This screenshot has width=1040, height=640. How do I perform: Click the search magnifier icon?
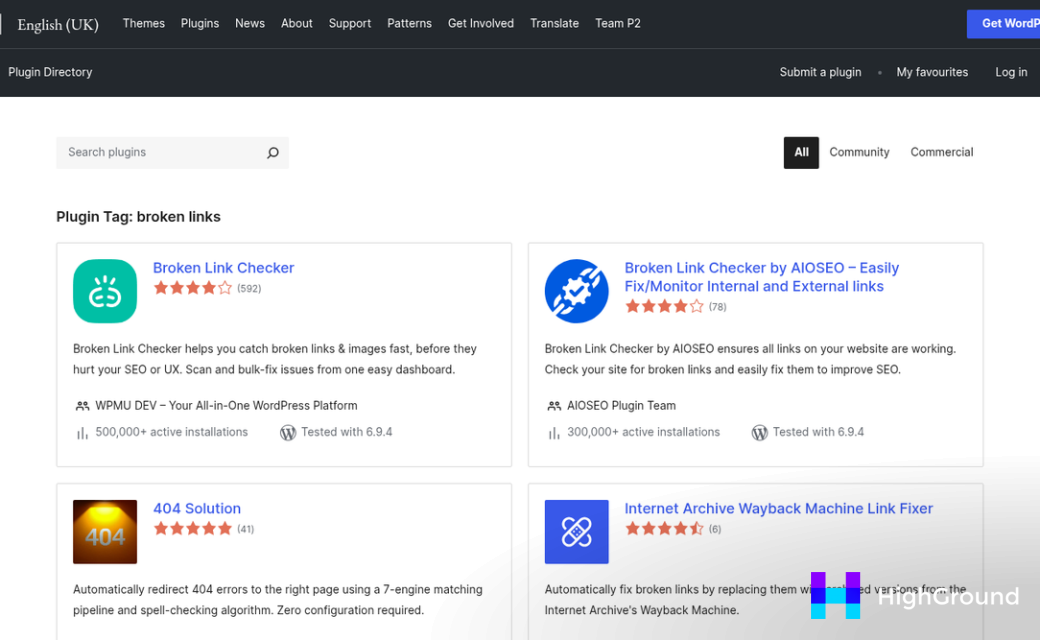(272, 152)
